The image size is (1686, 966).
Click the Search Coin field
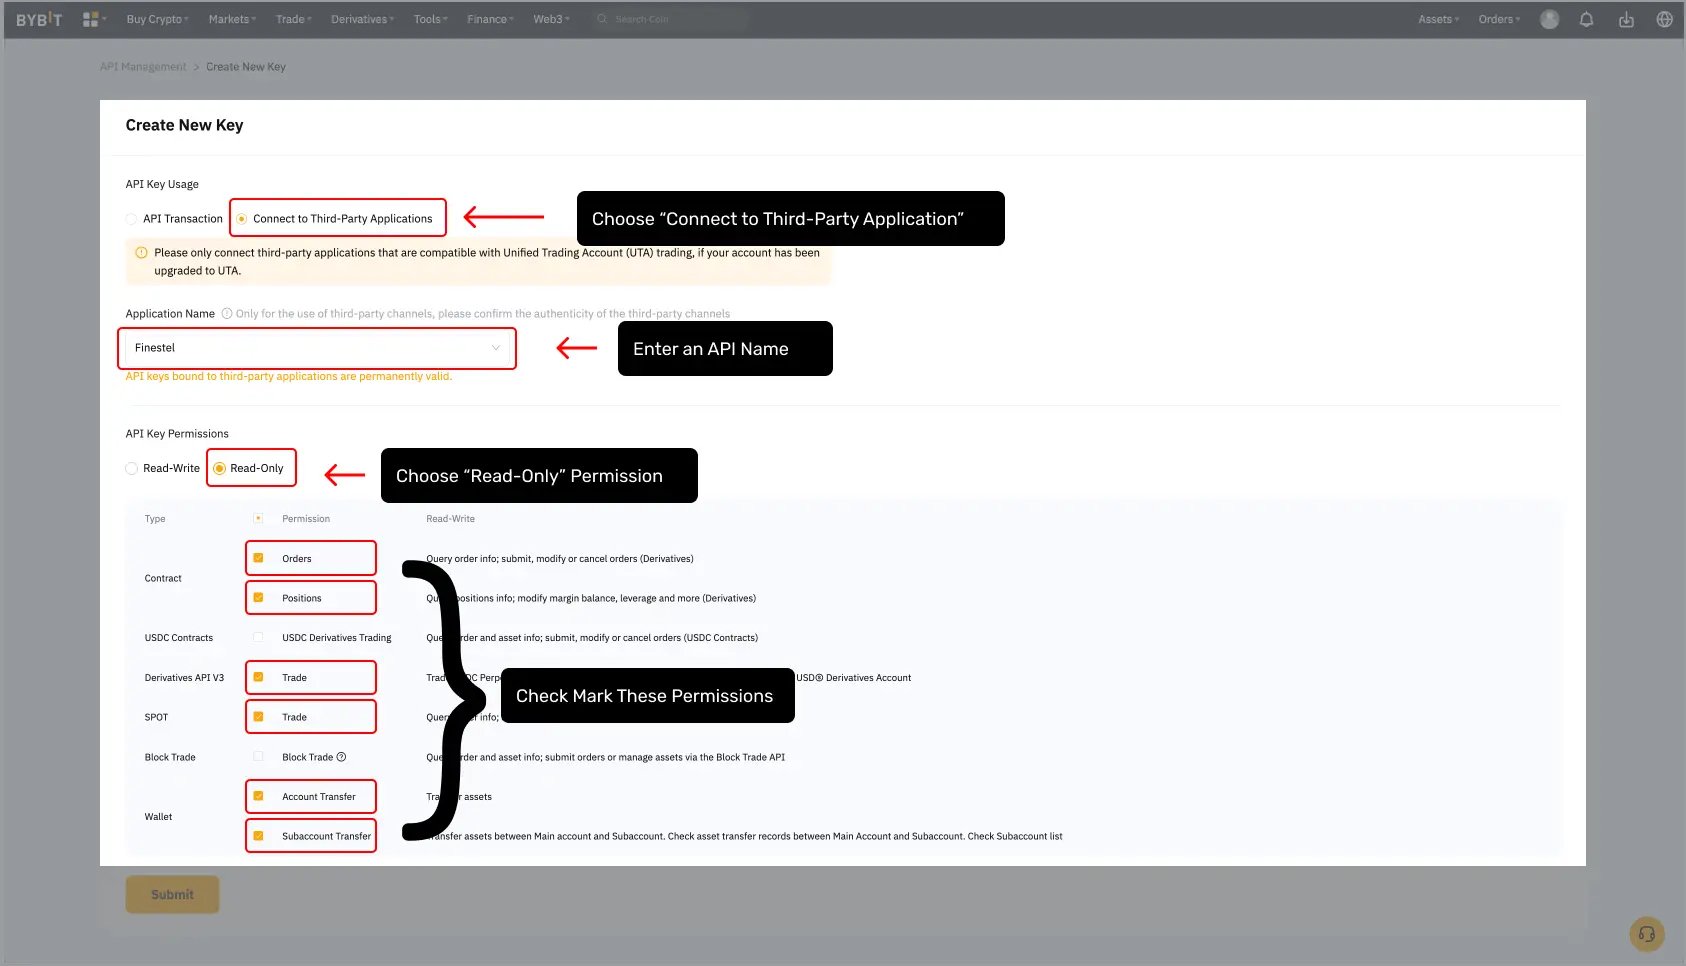[x=670, y=19]
